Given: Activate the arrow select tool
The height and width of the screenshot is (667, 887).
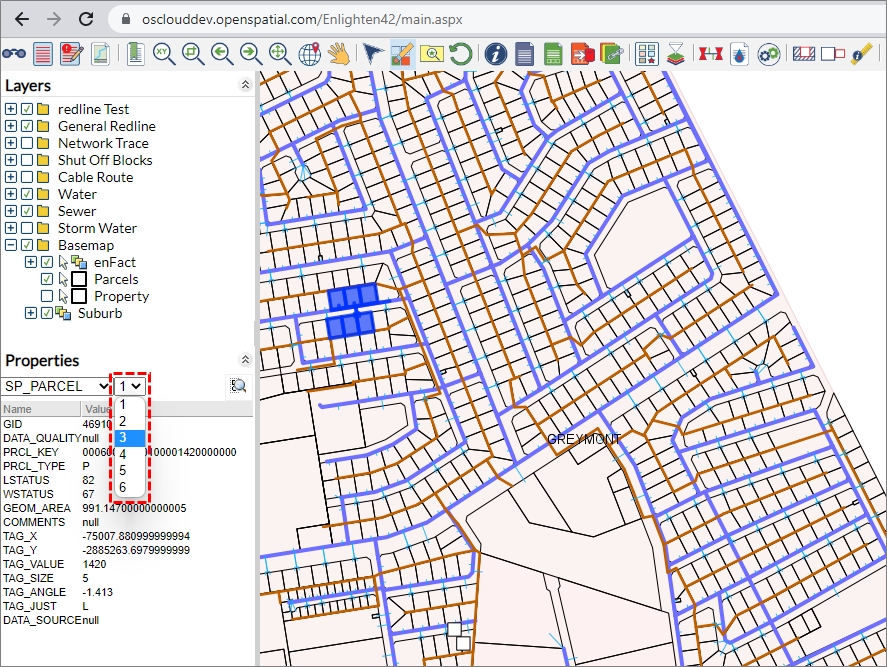Looking at the screenshot, I should [x=373, y=54].
